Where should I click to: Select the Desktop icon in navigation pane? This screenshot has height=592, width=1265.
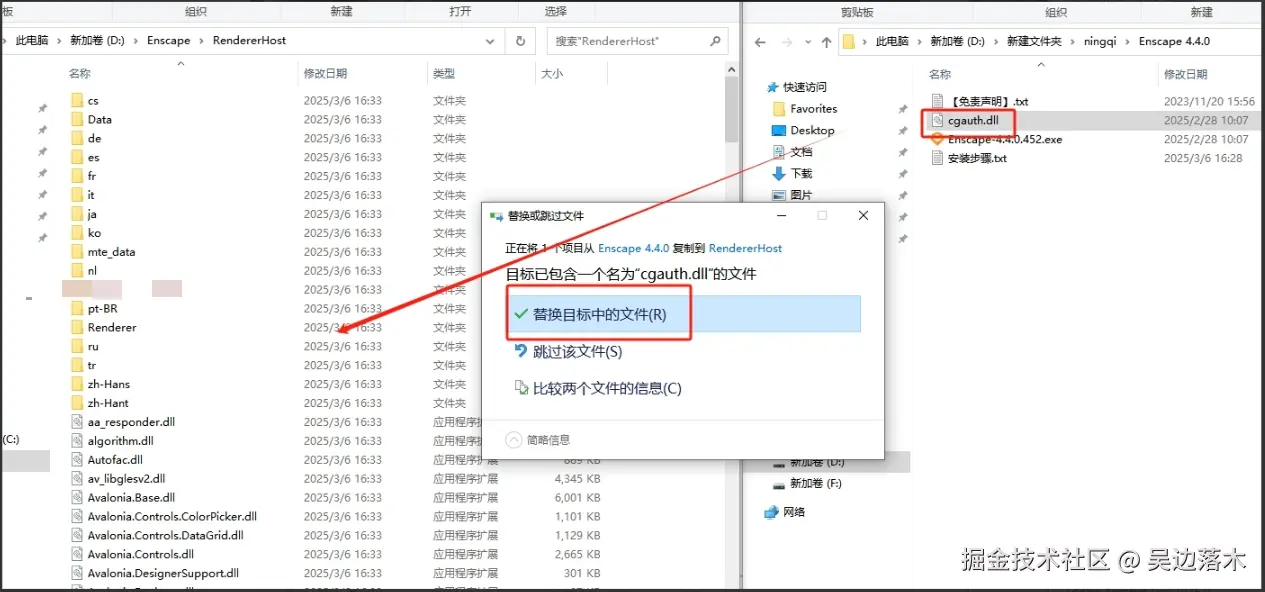780,130
